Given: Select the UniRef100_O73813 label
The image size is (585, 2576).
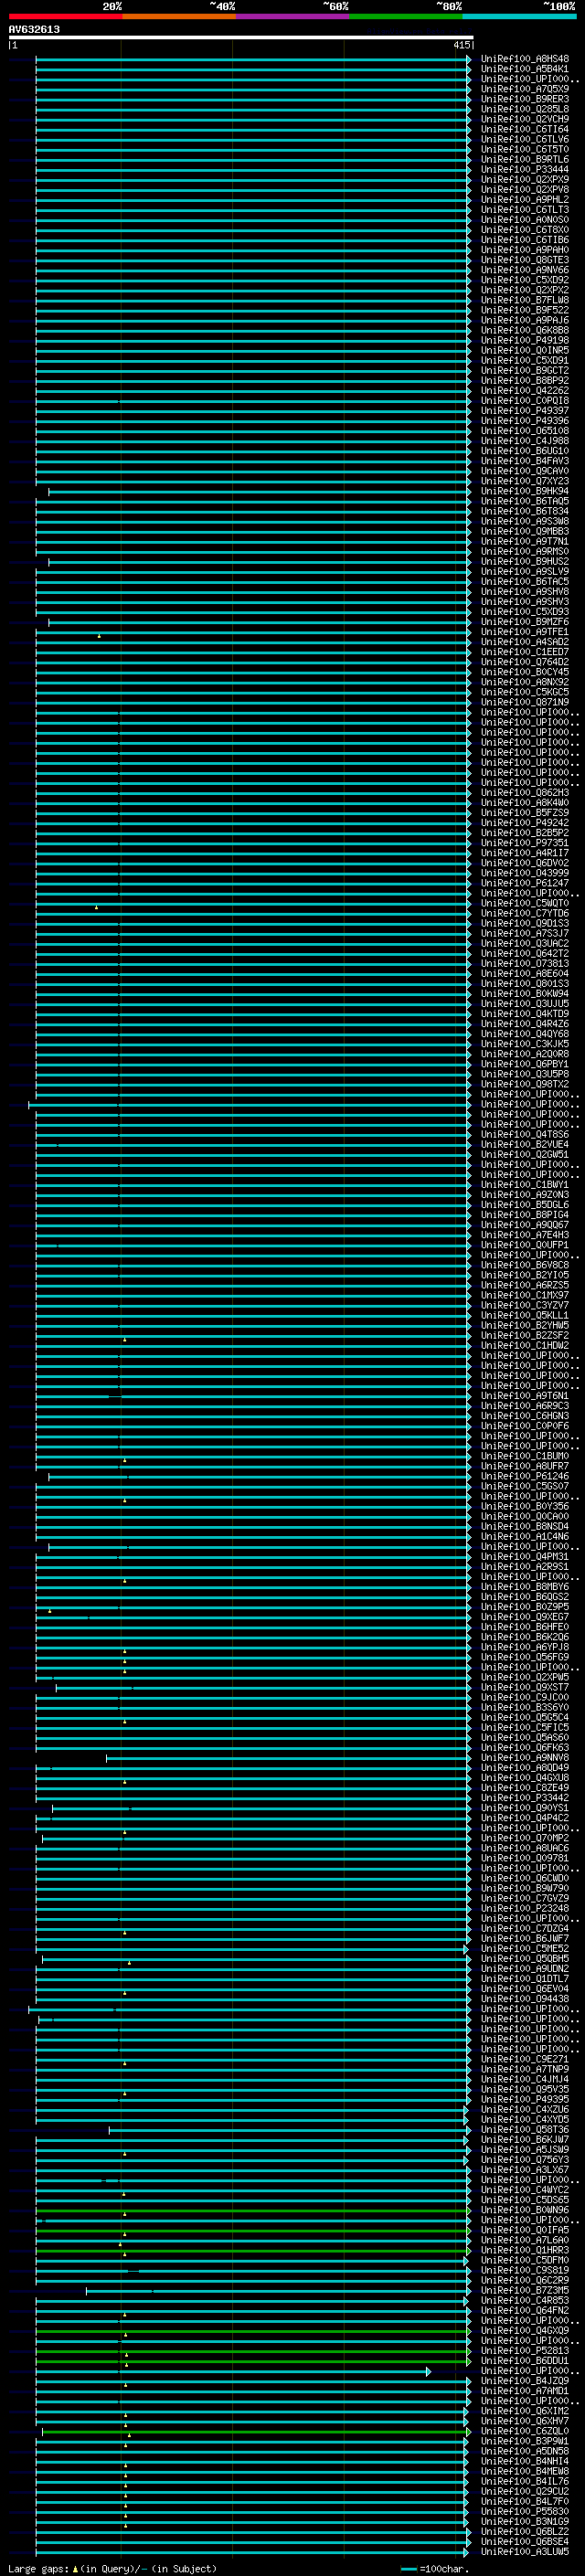Looking at the screenshot, I should [x=525, y=964].
